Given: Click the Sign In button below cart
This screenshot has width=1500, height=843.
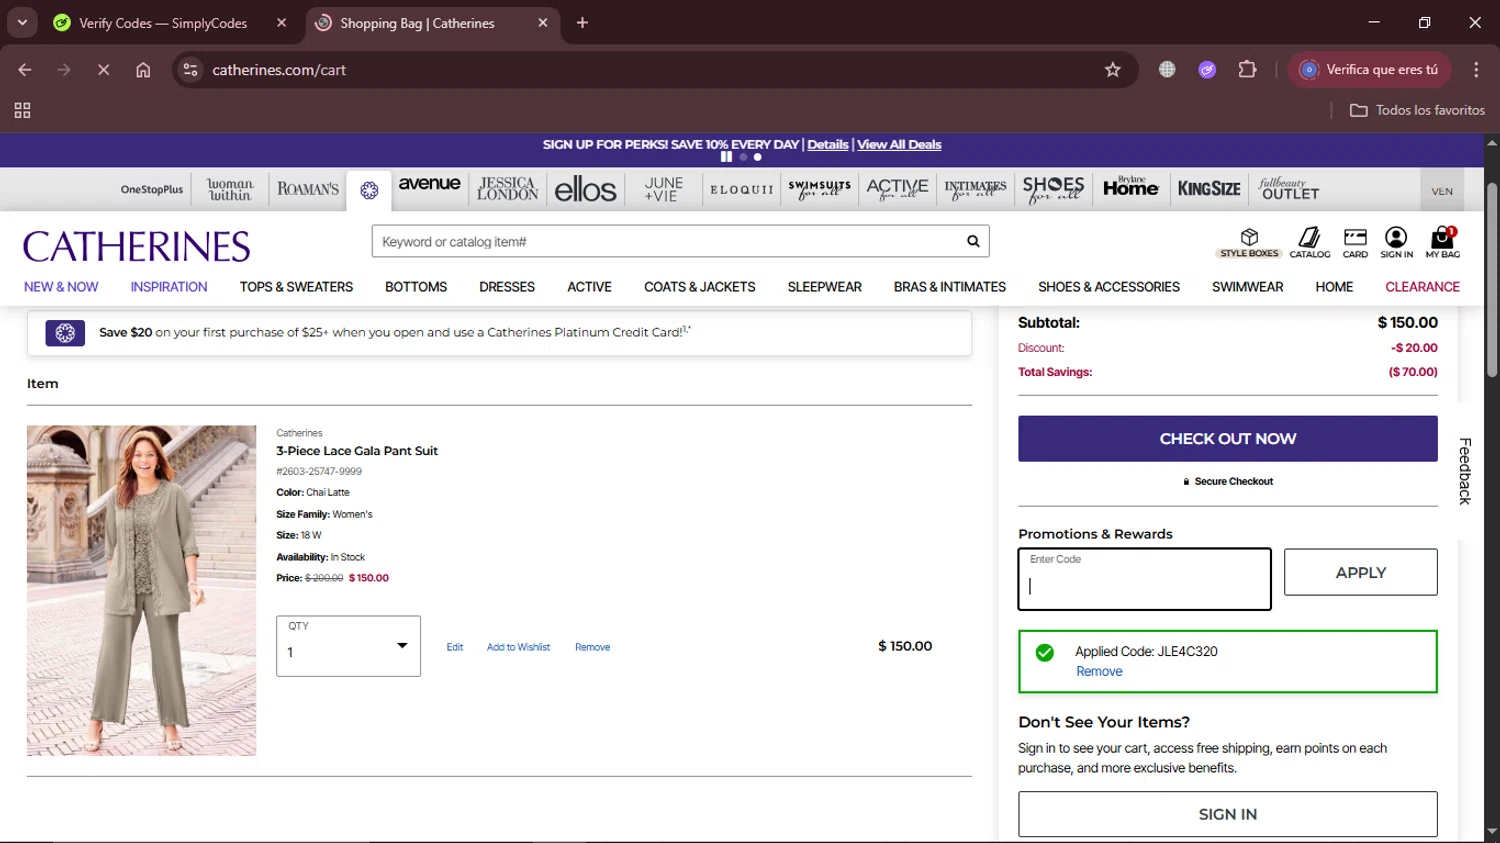Looking at the screenshot, I should (1228, 814).
